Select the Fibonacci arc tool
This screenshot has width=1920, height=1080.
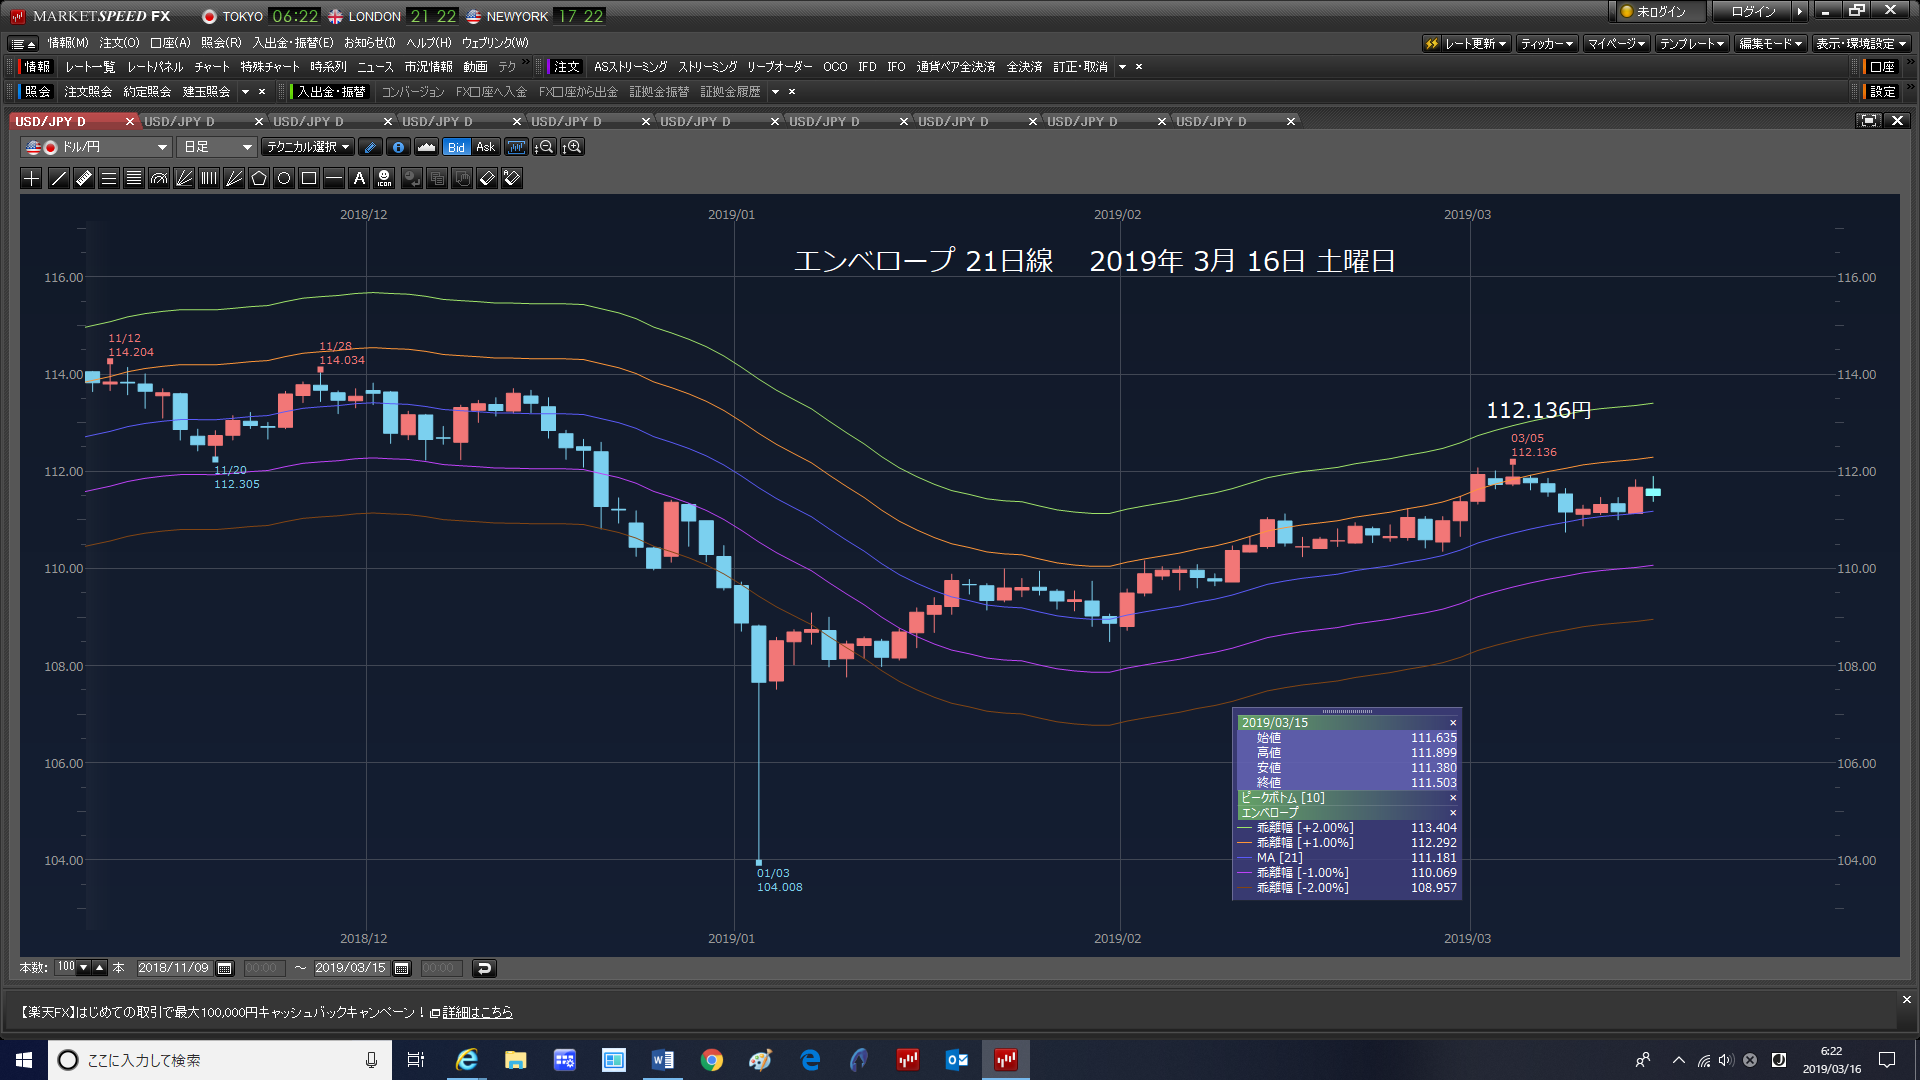point(159,178)
